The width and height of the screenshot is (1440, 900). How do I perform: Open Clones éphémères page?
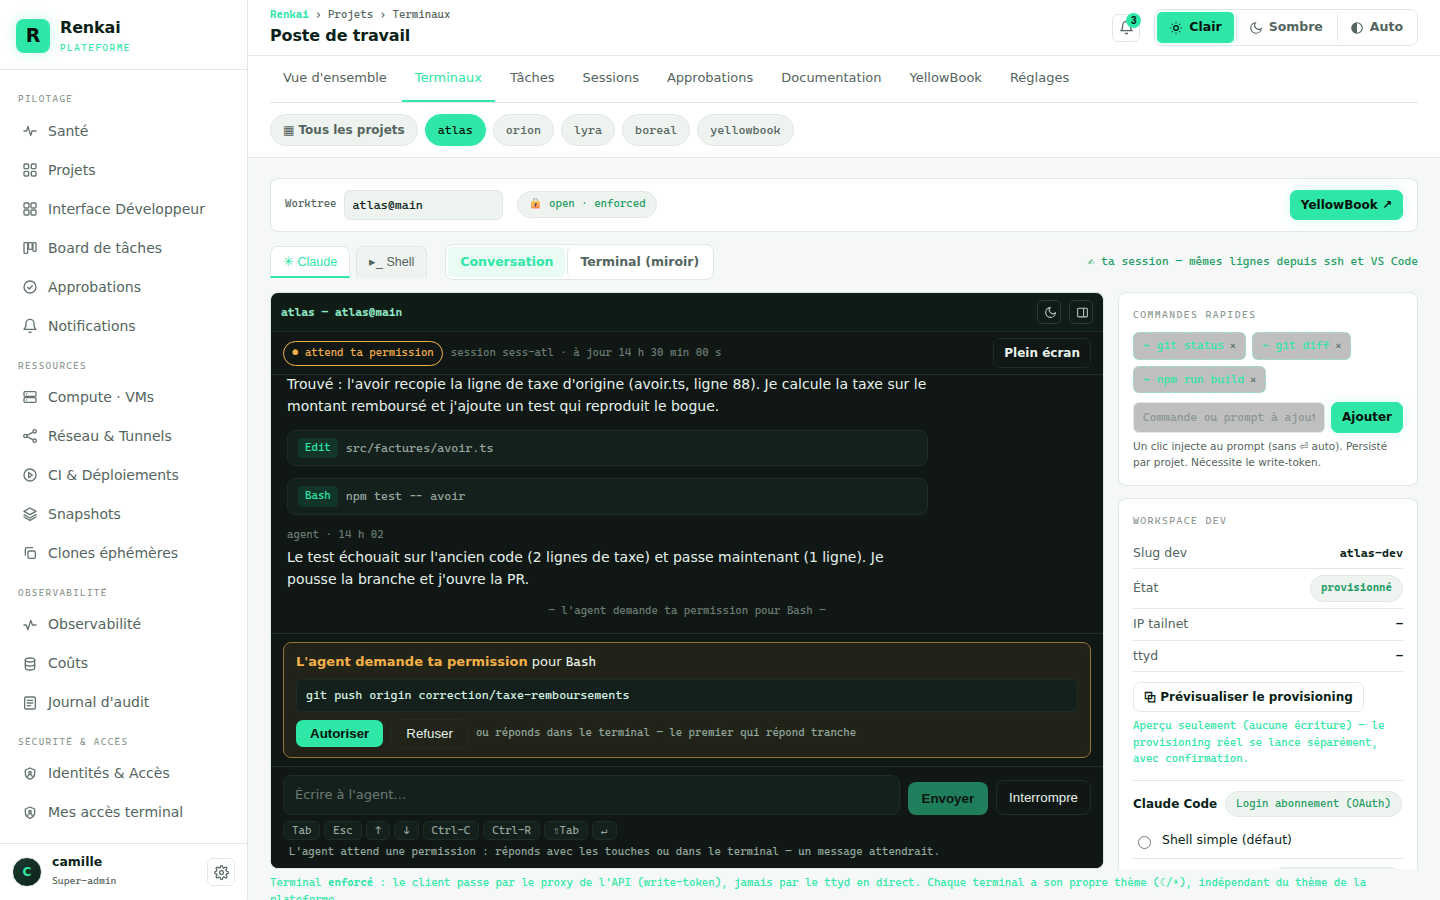tap(123, 553)
